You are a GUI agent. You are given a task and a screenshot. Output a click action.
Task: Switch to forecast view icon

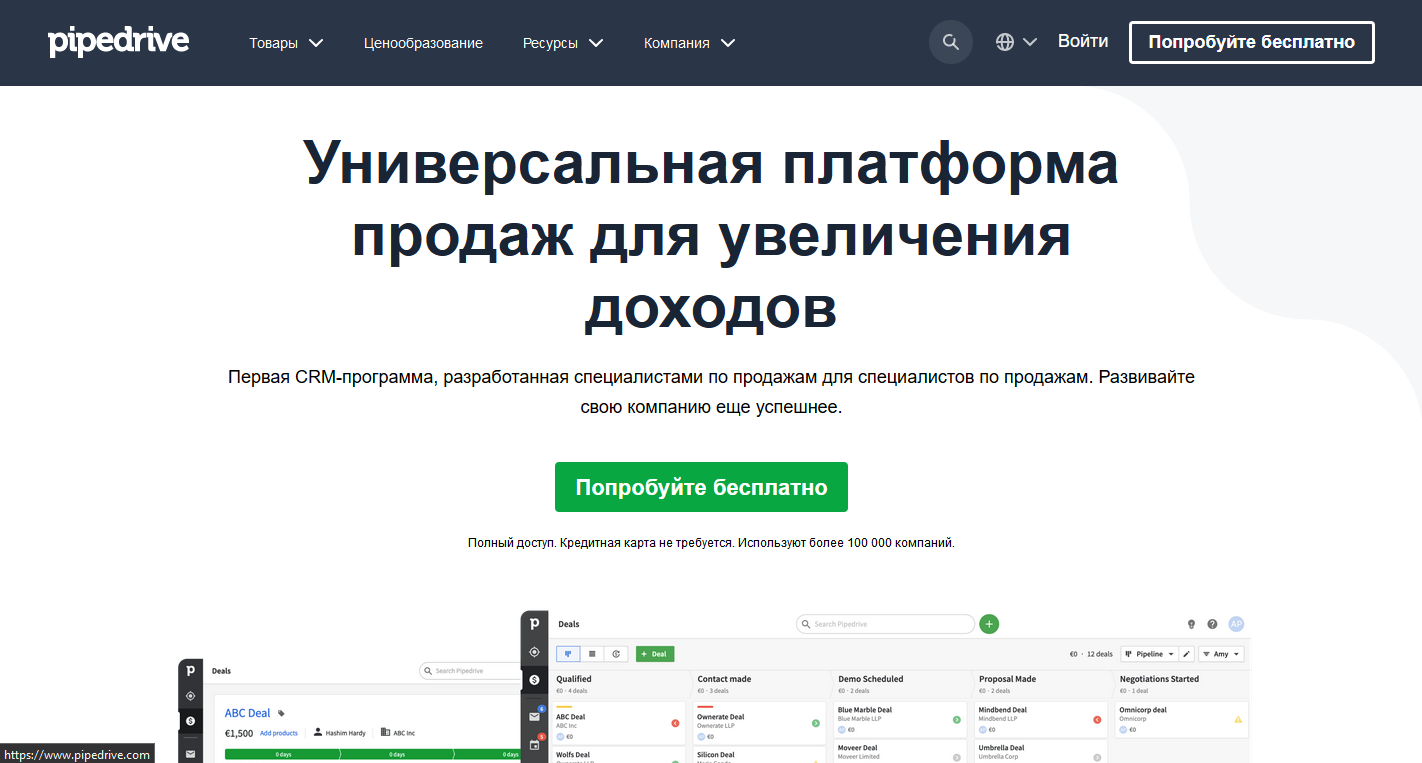(617, 654)
